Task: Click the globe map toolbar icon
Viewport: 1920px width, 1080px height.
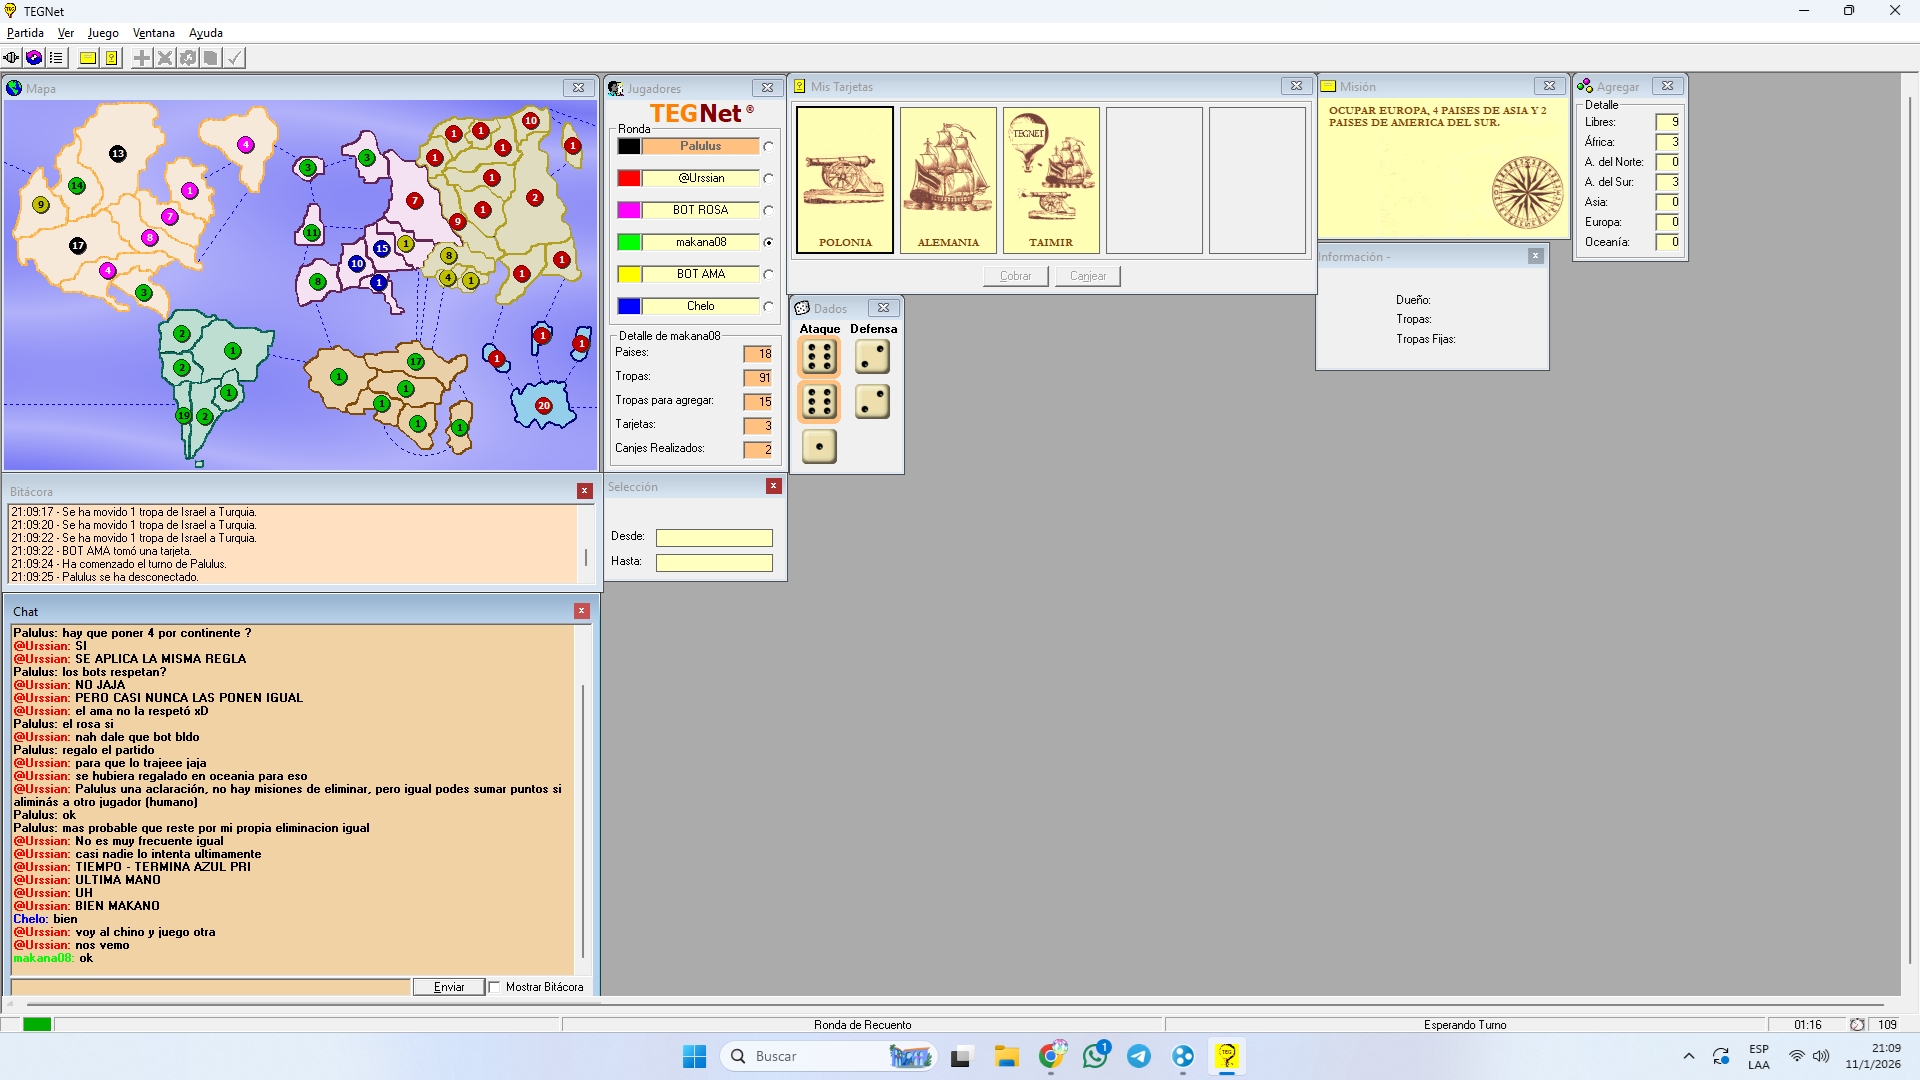Action: [34, 58]
